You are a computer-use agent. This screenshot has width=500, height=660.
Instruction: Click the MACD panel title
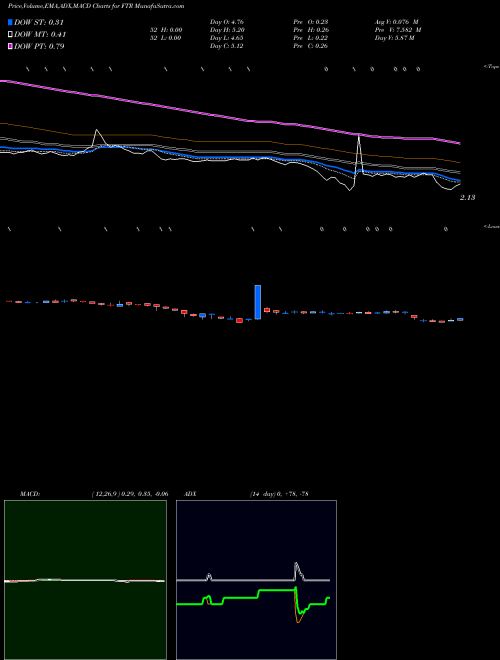point(30,494)
